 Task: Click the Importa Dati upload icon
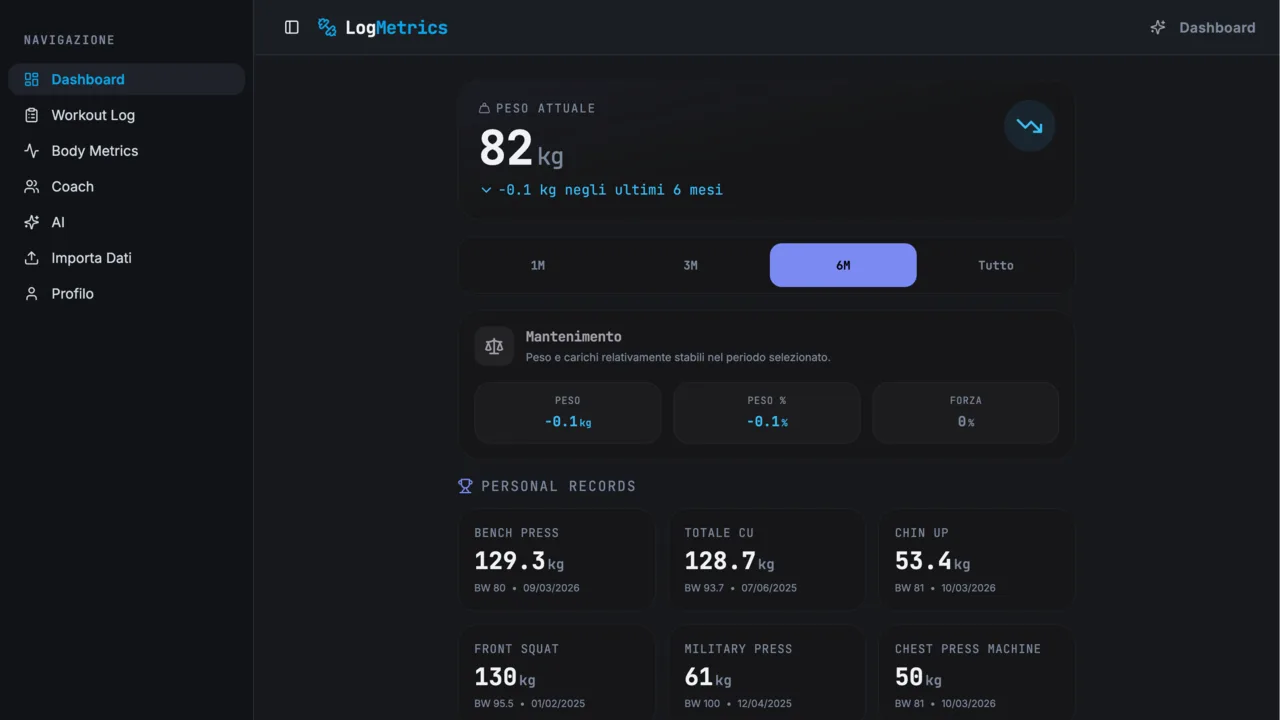[x=32, y=258]
